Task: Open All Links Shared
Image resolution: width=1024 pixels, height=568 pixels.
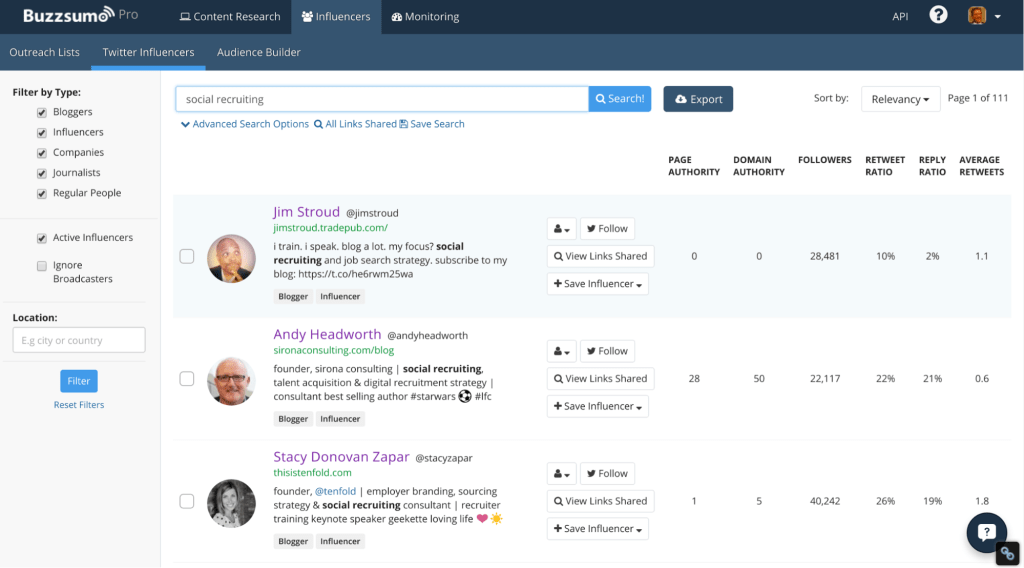Action: 355,124
